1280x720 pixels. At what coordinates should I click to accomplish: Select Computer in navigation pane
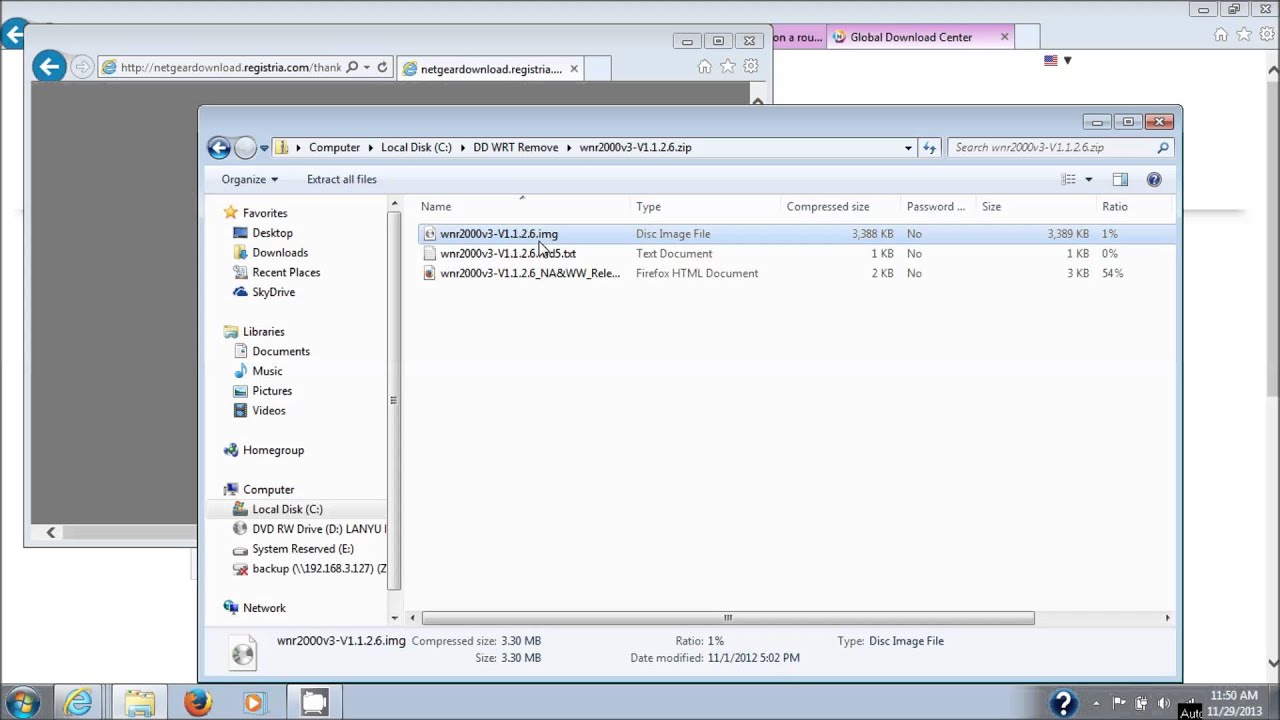[x=268, y=489]
